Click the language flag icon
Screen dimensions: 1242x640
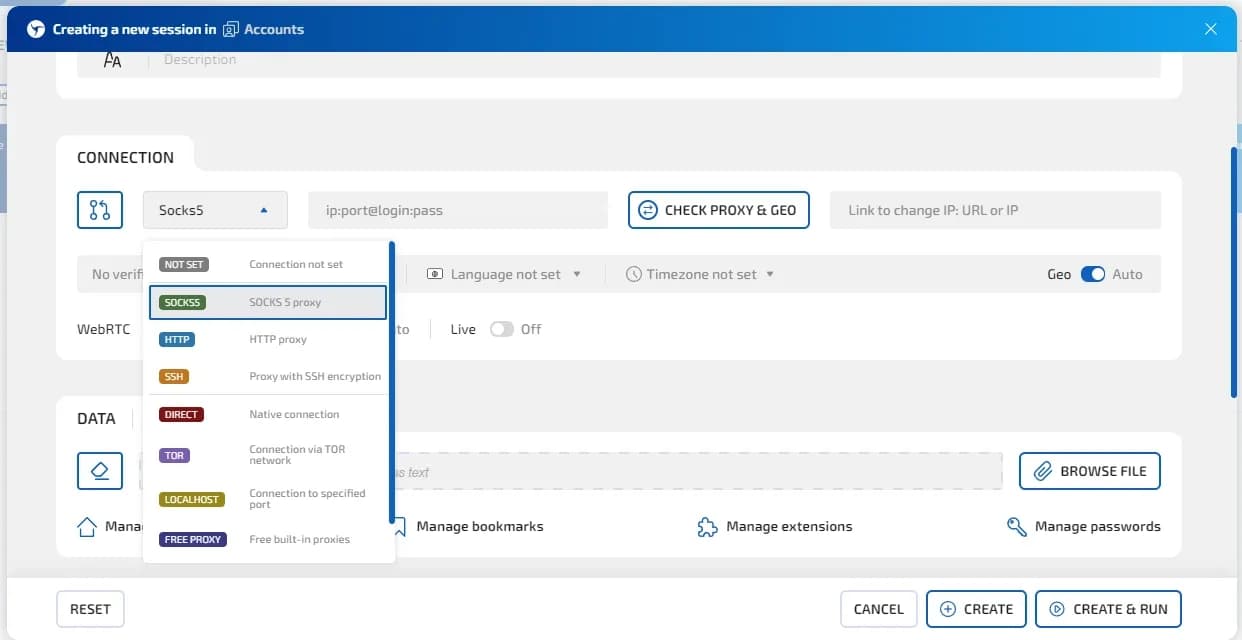(435, 273)
